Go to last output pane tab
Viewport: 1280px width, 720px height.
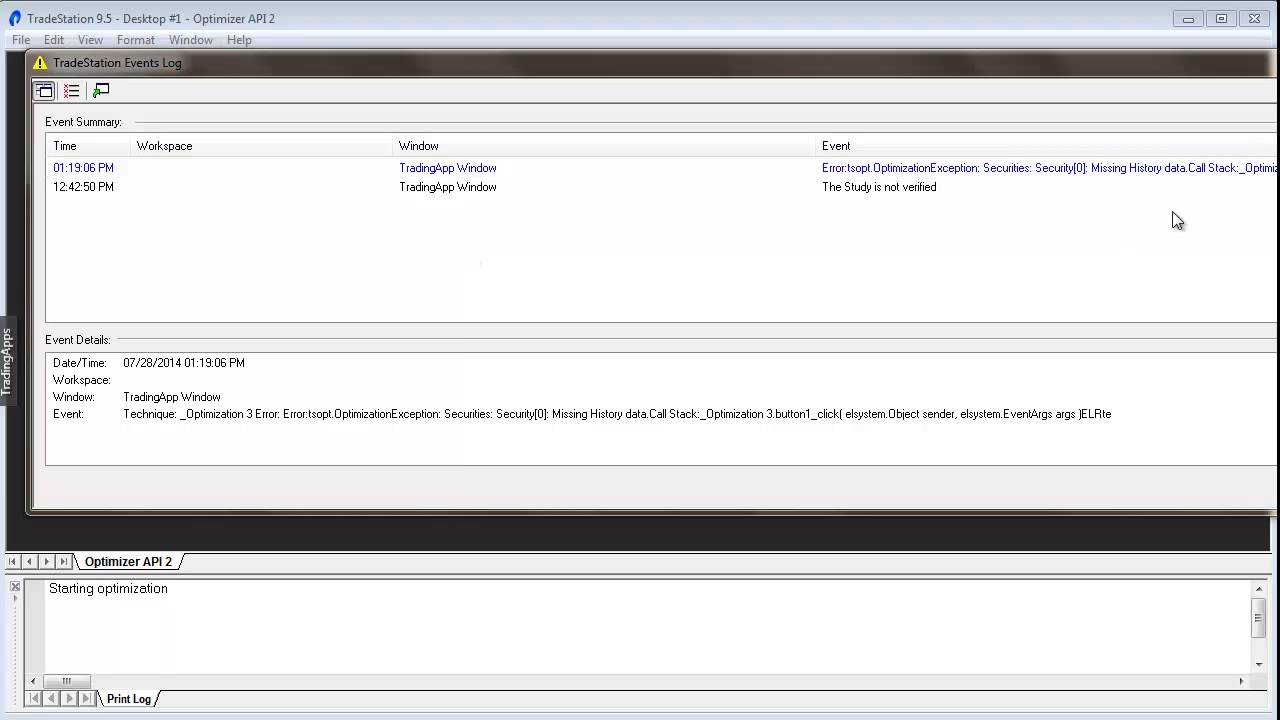(86, 699)
